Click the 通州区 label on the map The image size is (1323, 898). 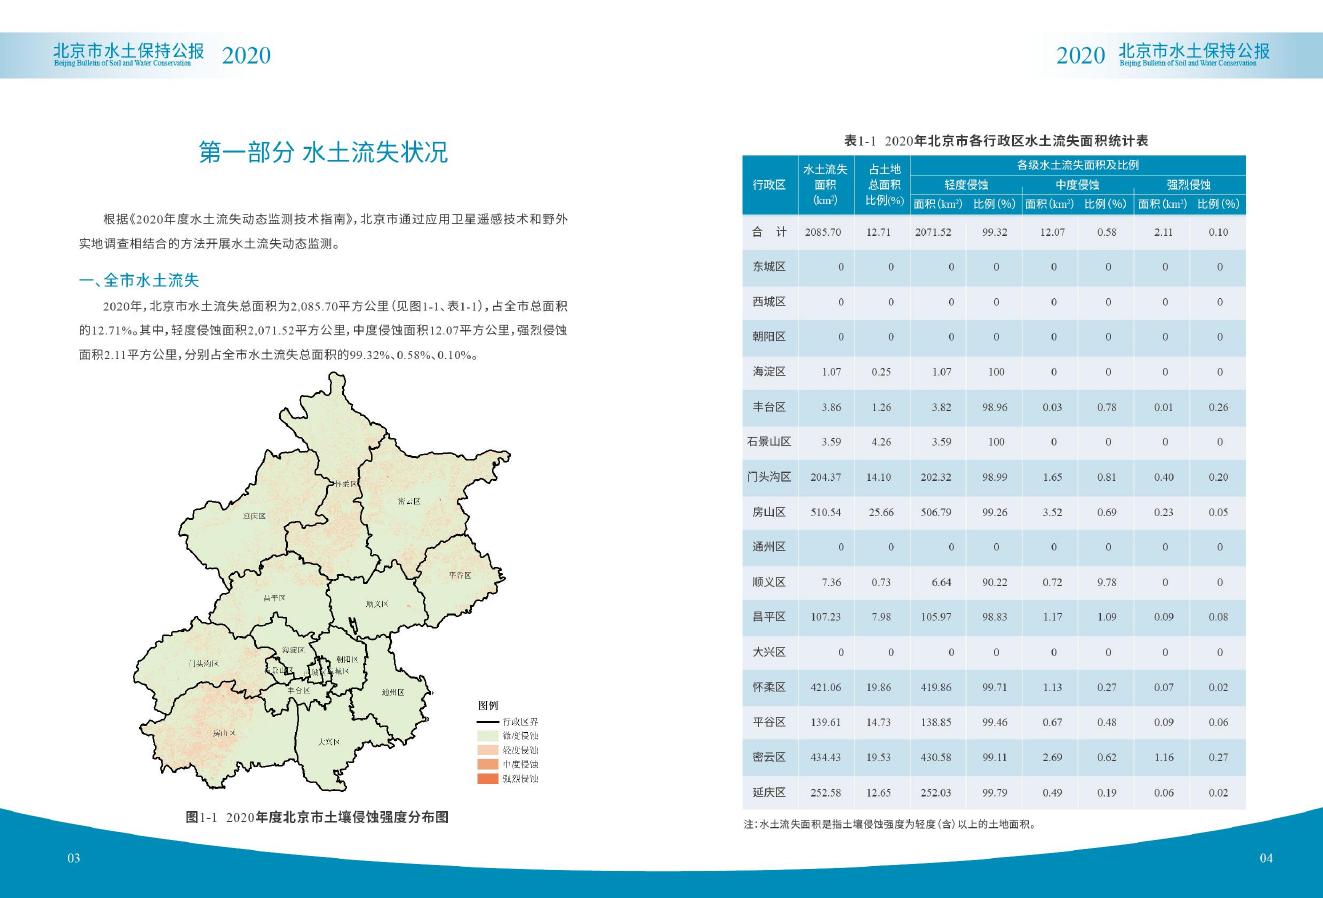[392, 692]
